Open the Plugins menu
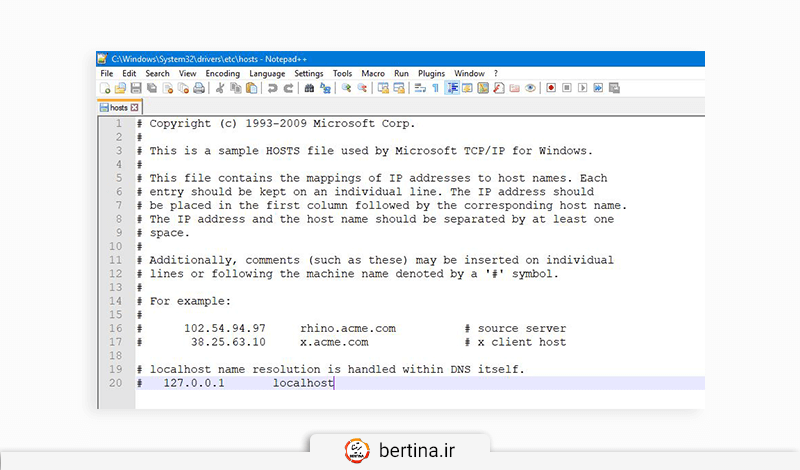The height and width of the screenshot is (470, 800). coord(431,73)
